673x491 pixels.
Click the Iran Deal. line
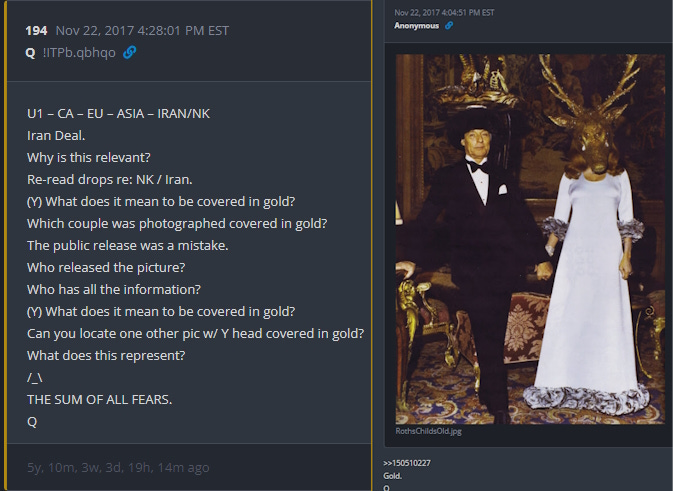56,136
